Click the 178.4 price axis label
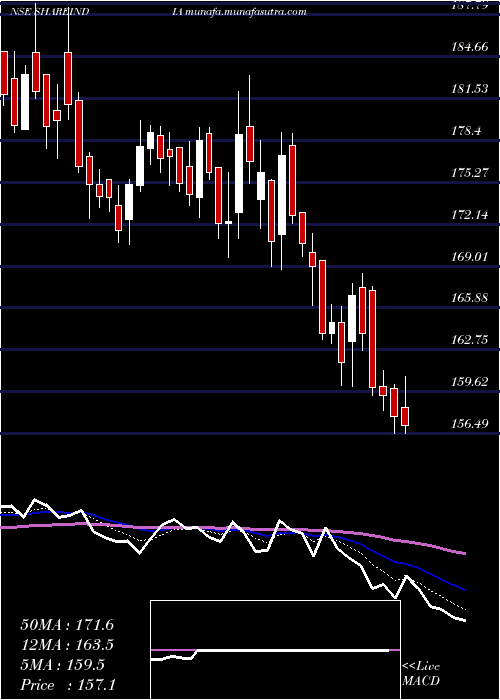The image size is (500, 700). click(466, 130)
